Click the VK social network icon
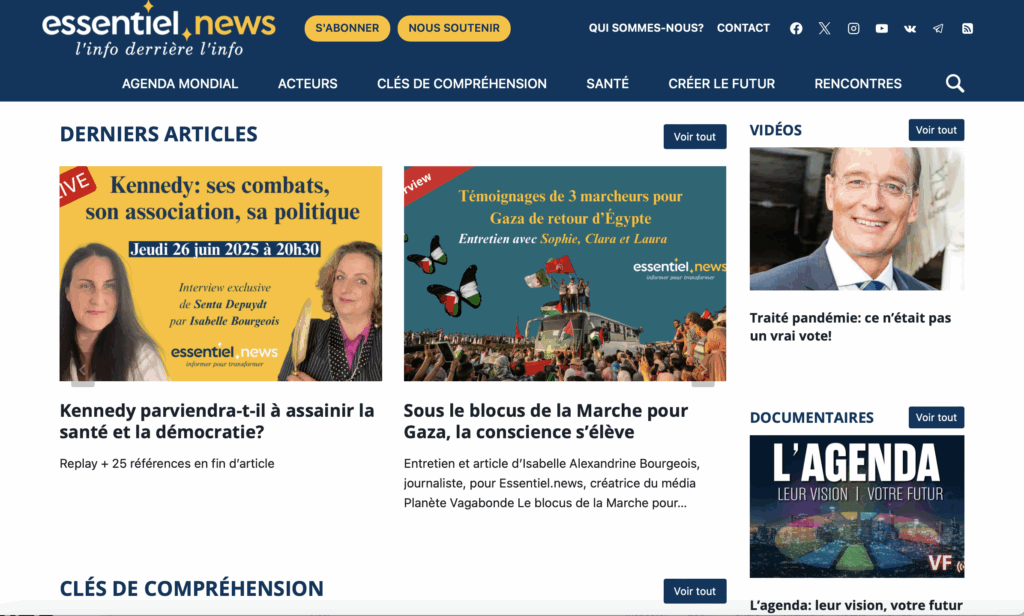This screenshot has height=616, width=1024. [910, 28]
